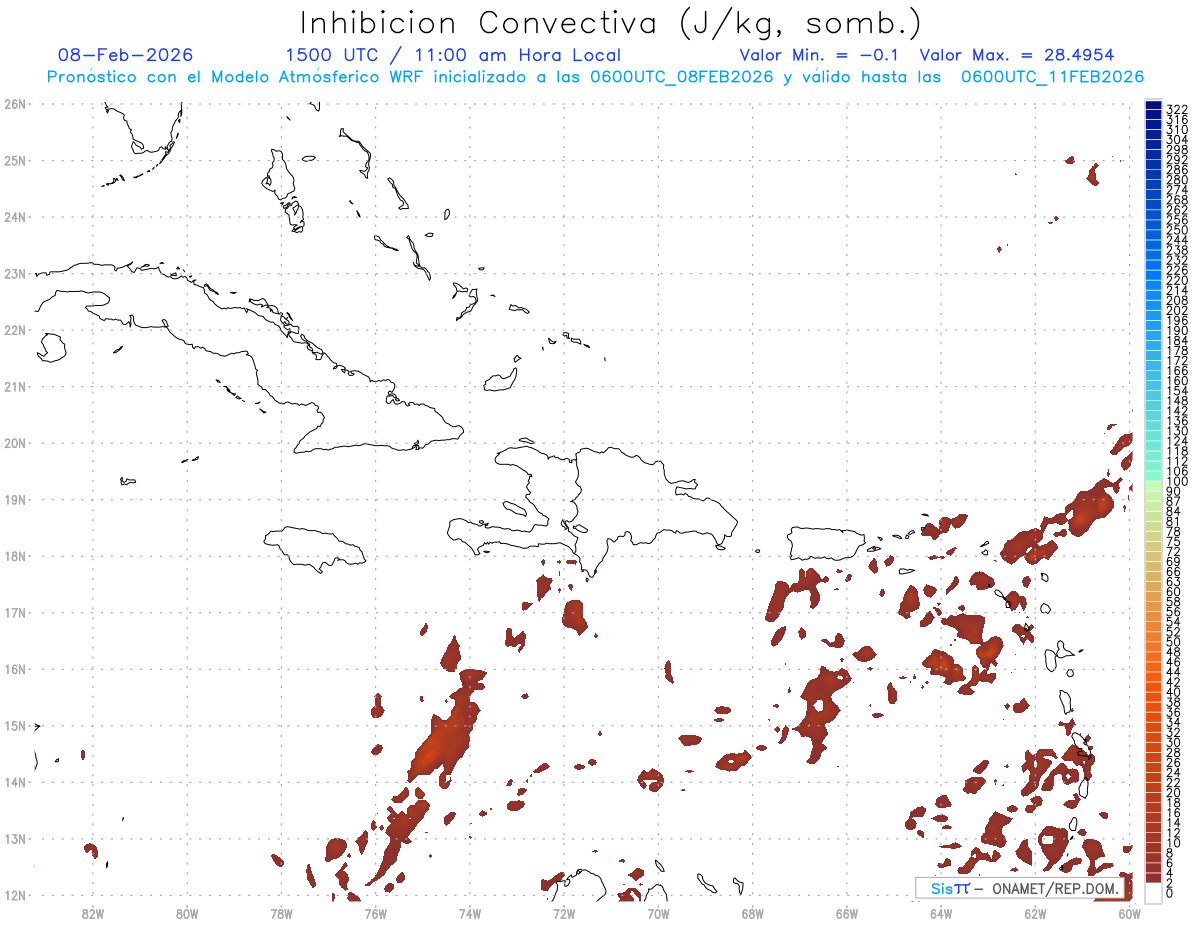
Task: Click the 76W longitude label
Action: (375, 913)
